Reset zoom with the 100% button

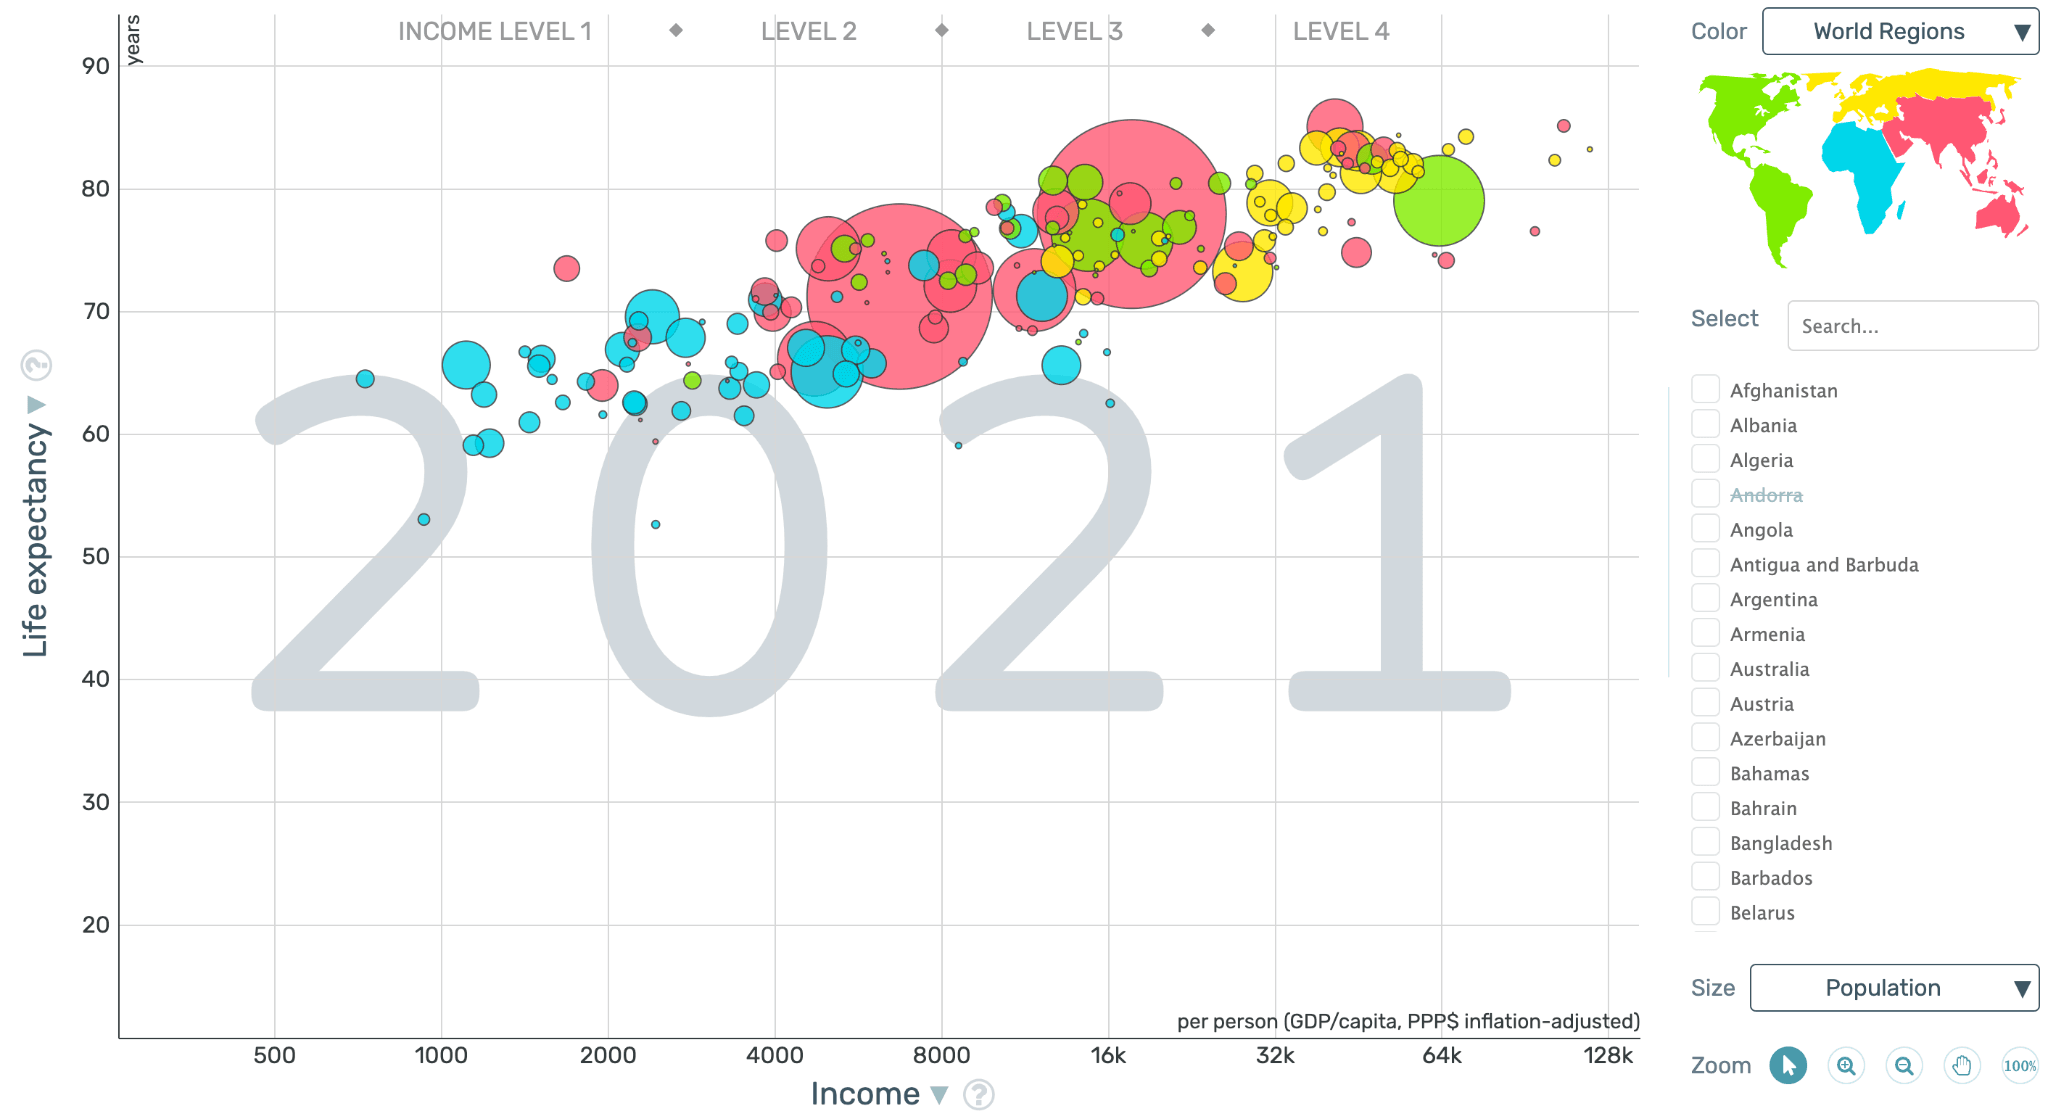(2020, 1065)
